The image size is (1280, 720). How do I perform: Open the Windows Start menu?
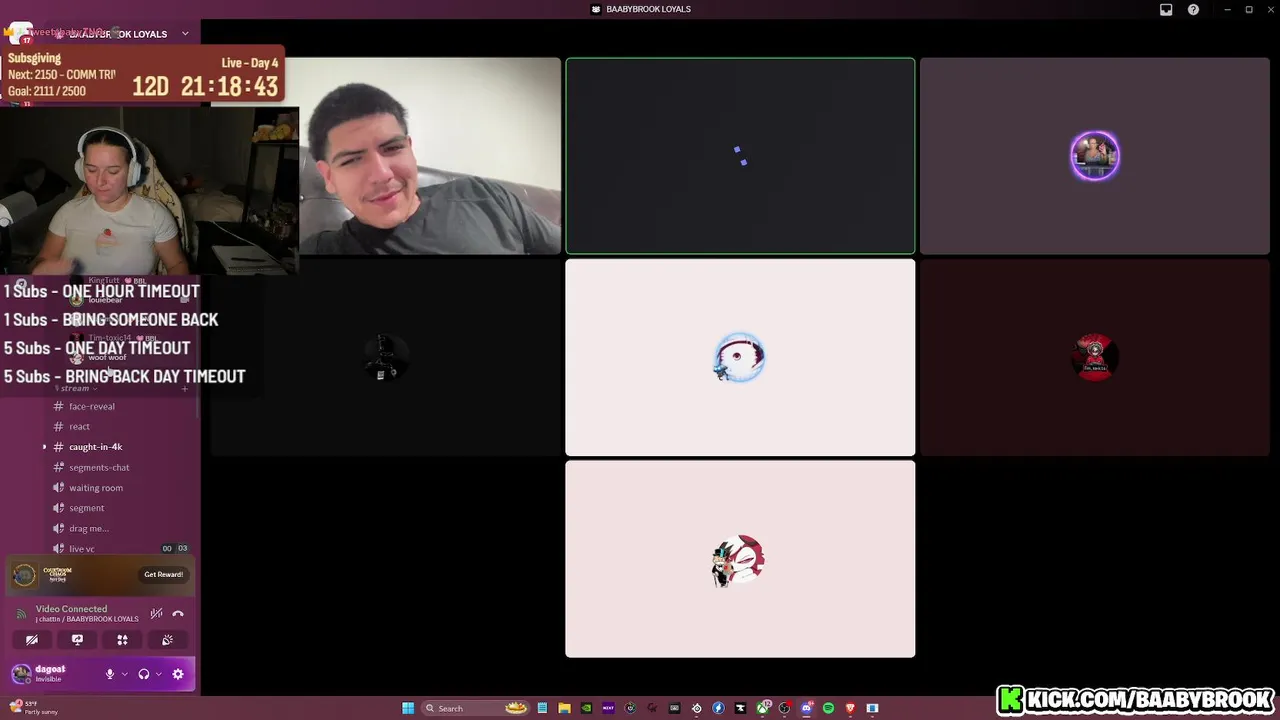pos(408,708)
